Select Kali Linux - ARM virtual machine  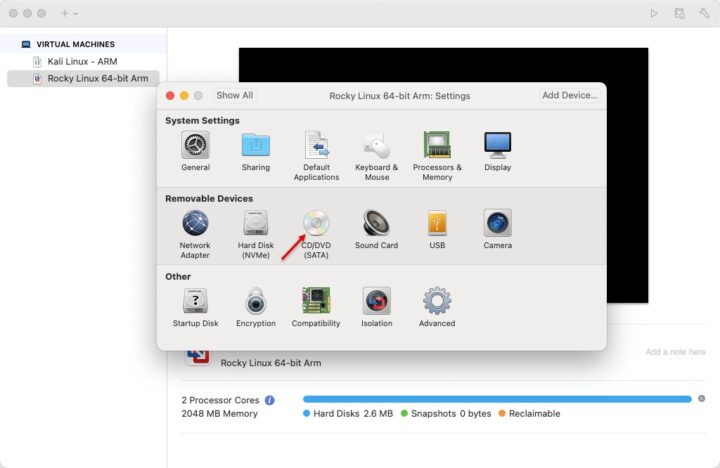83,62
